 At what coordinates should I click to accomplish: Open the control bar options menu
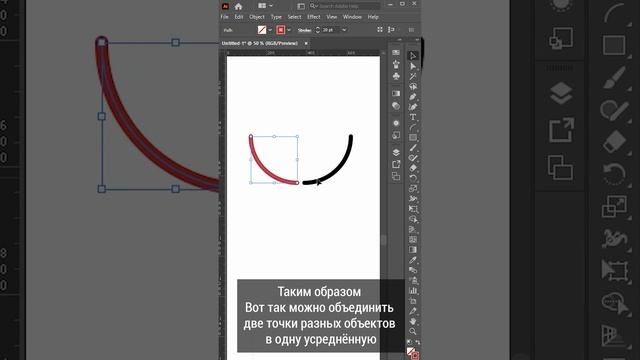[411, 29]
